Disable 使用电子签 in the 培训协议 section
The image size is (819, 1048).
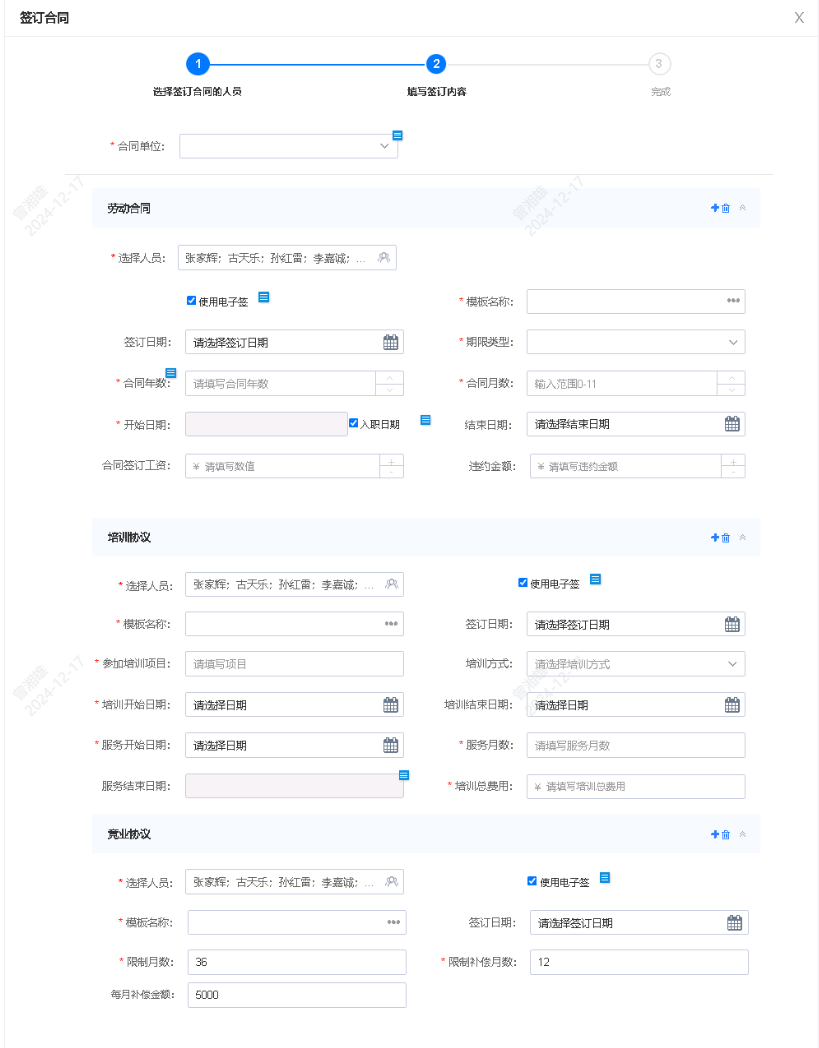point(521,580)
